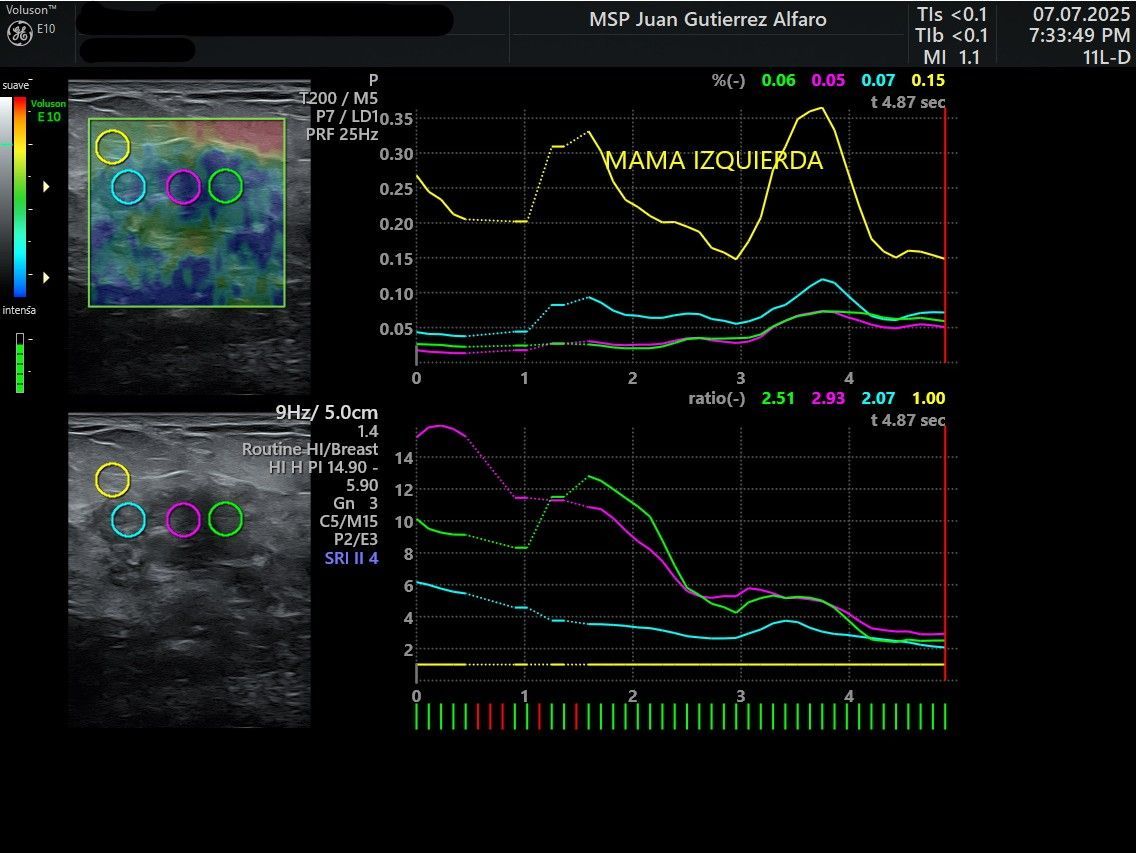Click the GE logo icon
Screen dimensions: 1136x853
point(20,33)
